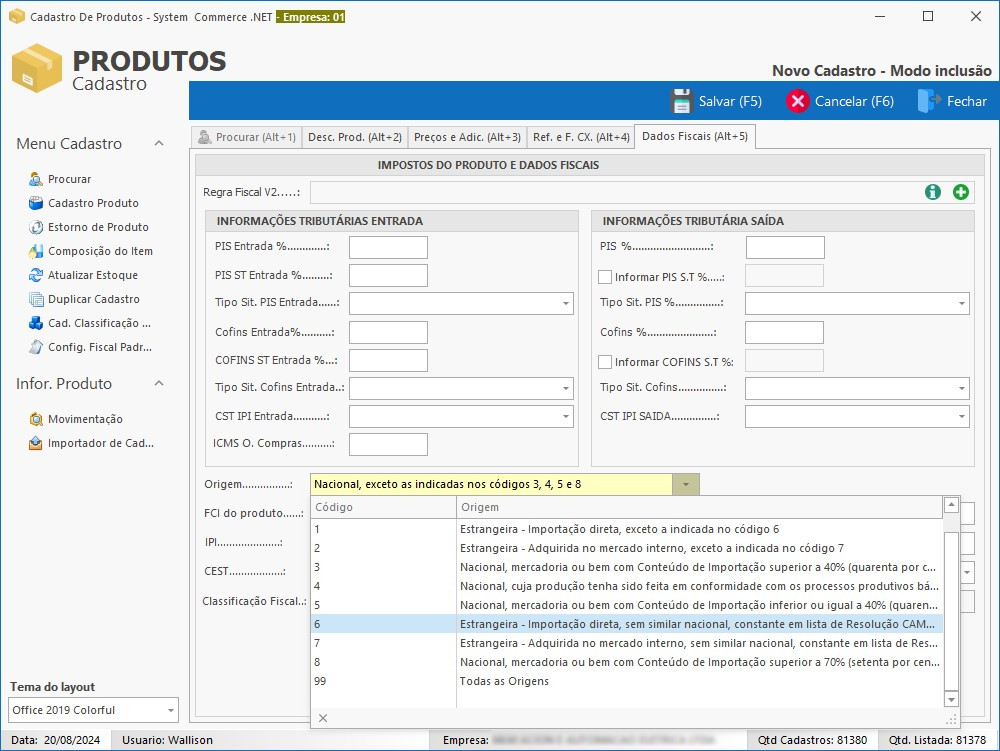
Task: Click the green plus icon to add a fiscal rule
Action: click(960, 192)
